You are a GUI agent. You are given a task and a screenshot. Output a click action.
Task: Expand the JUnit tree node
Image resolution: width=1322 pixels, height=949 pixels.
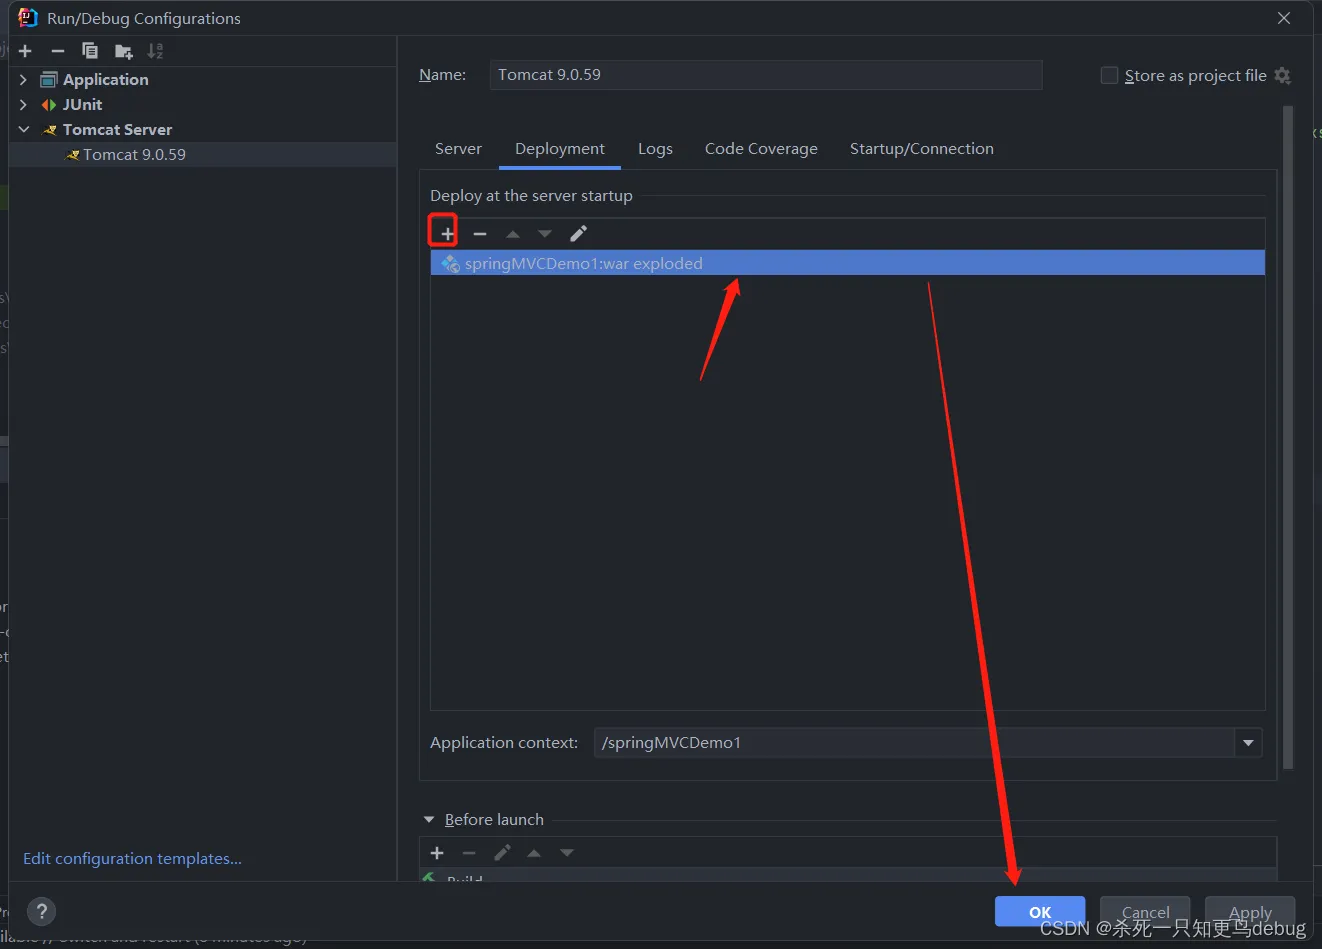point(23,105)
